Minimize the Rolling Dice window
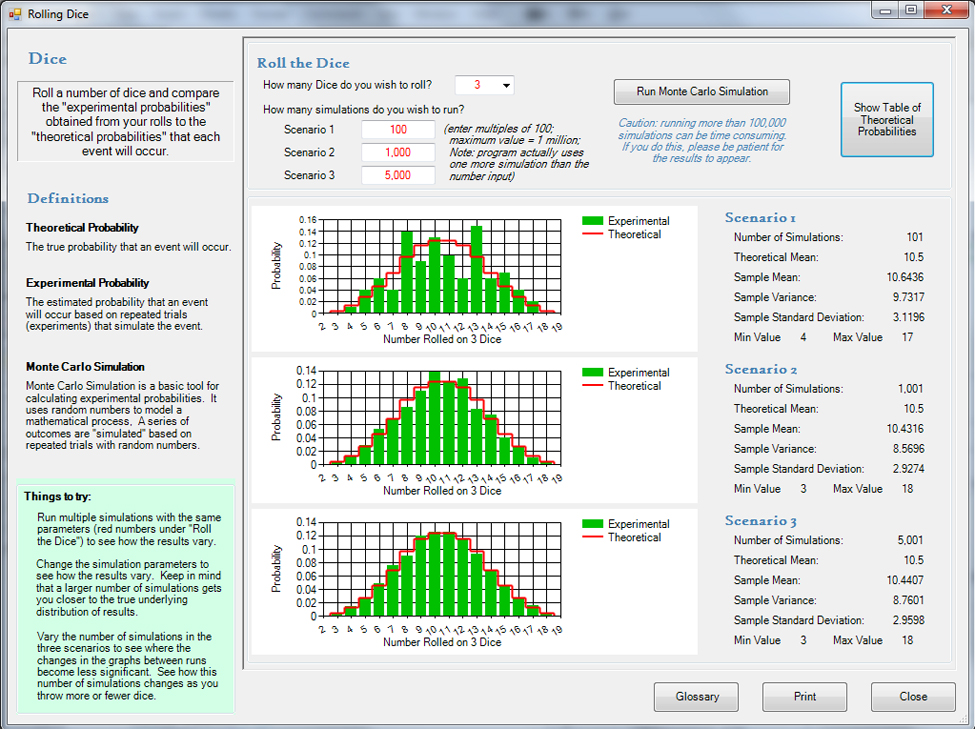The height and width of the screenshot is (729, 975). (x=886, y=10)
